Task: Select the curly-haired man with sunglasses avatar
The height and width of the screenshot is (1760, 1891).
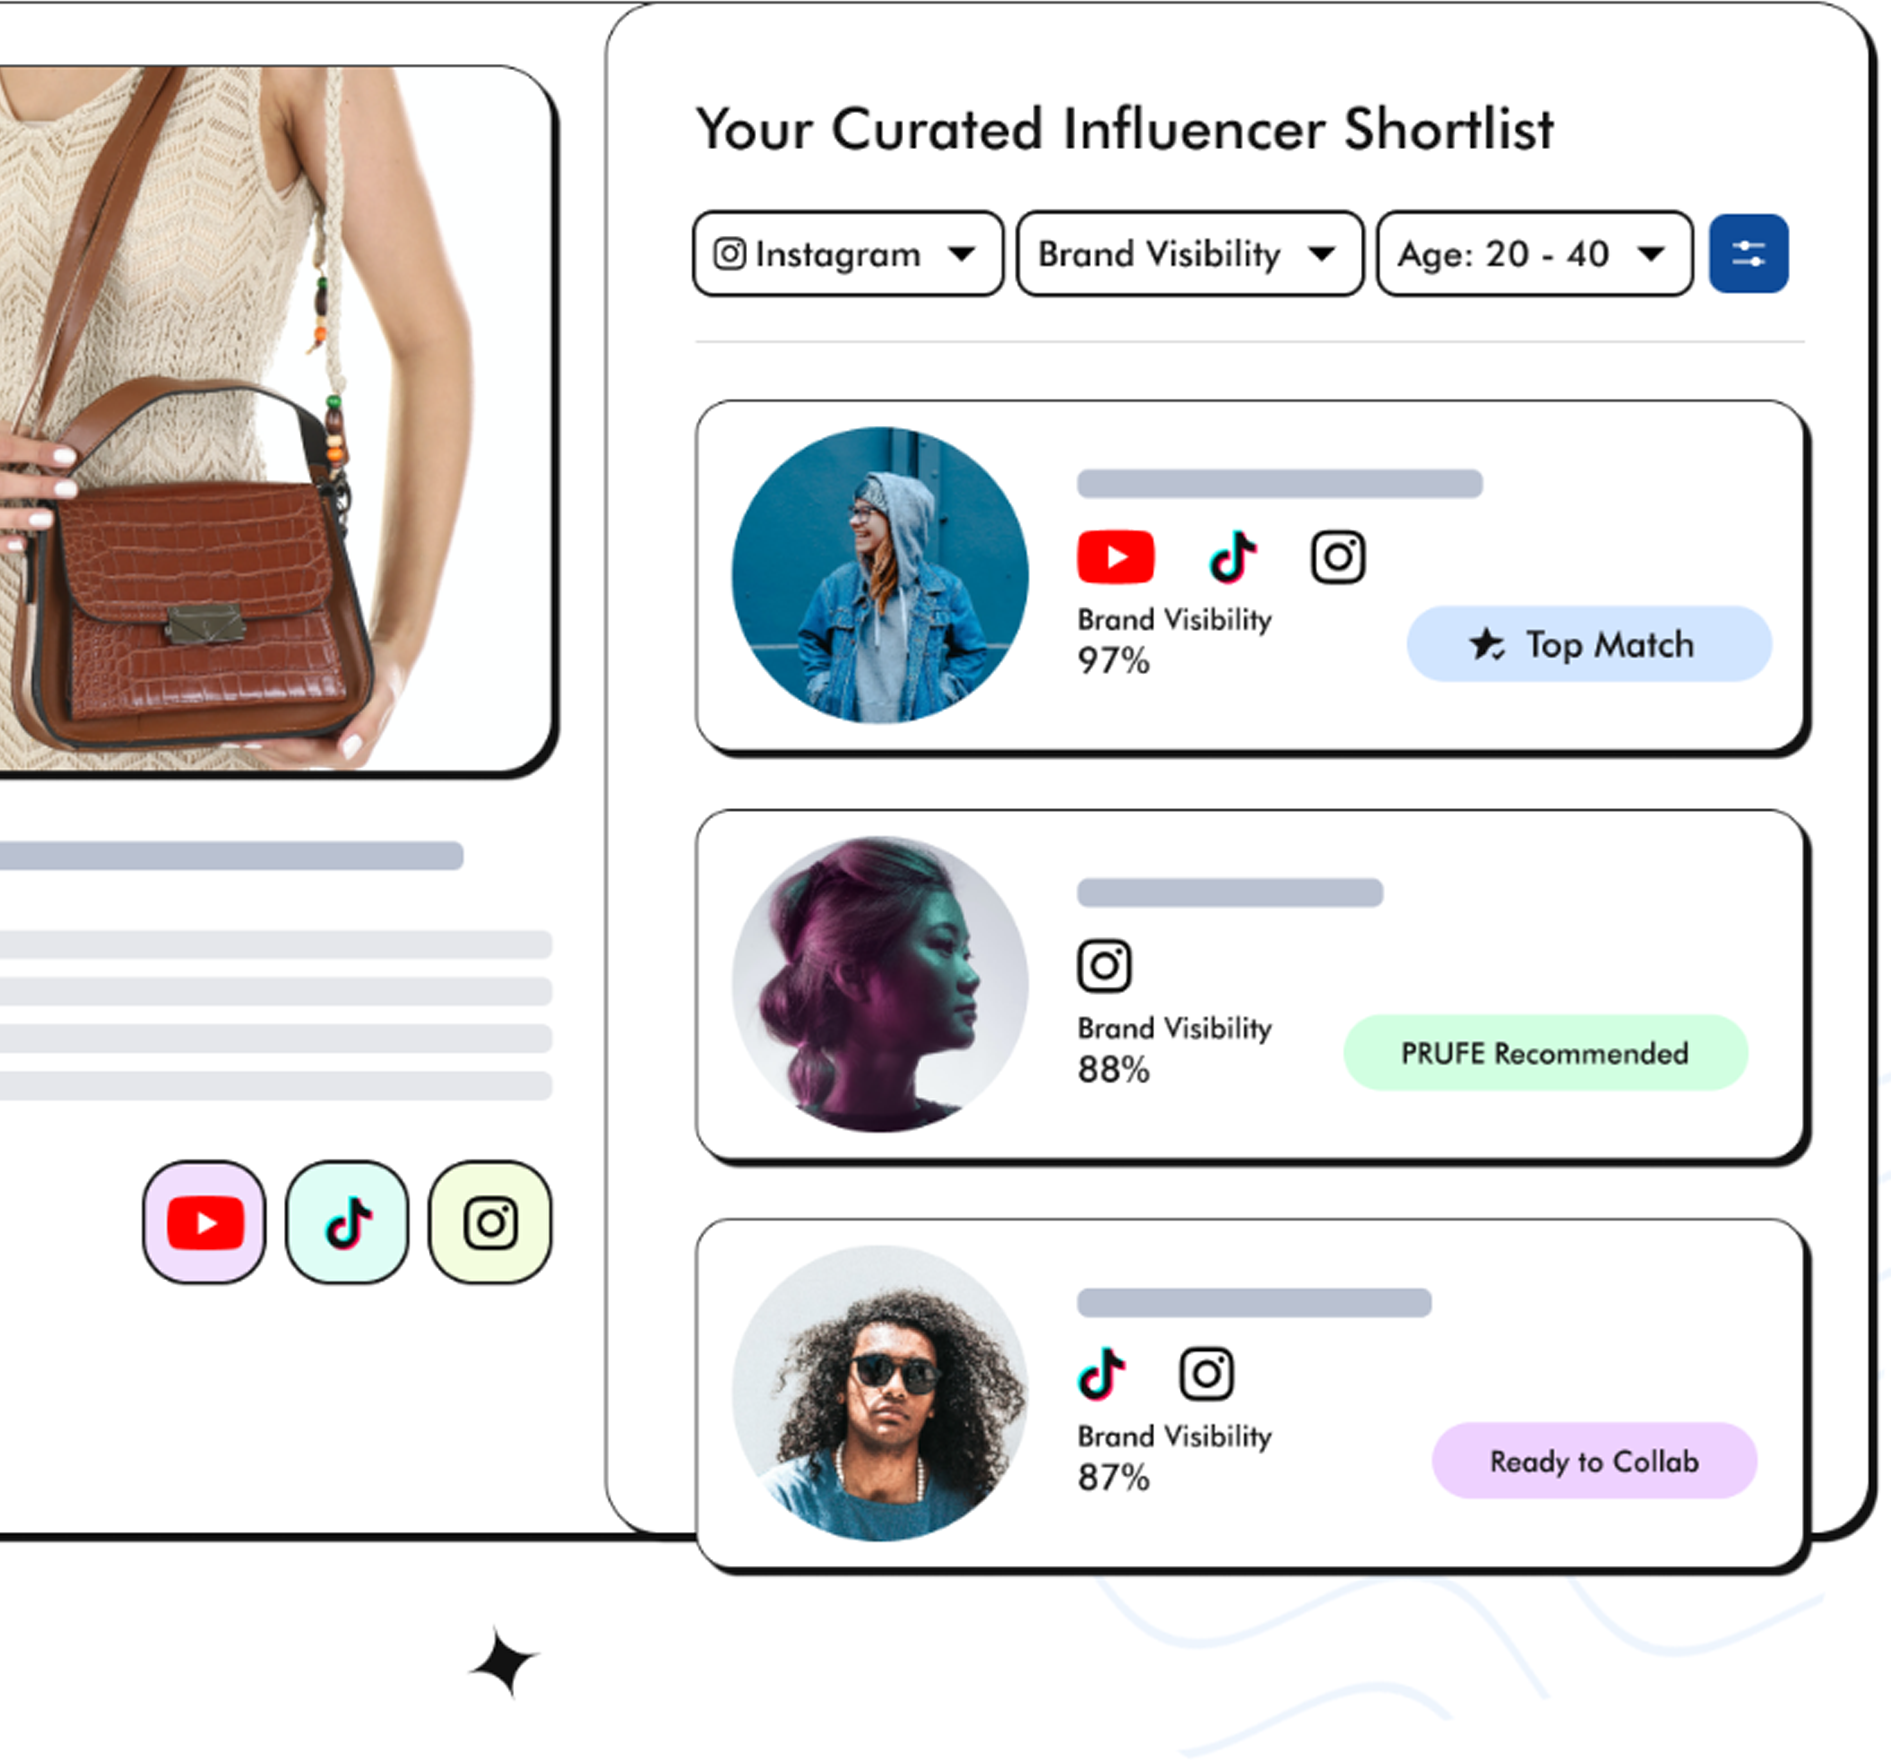Action: point(880,1393)
